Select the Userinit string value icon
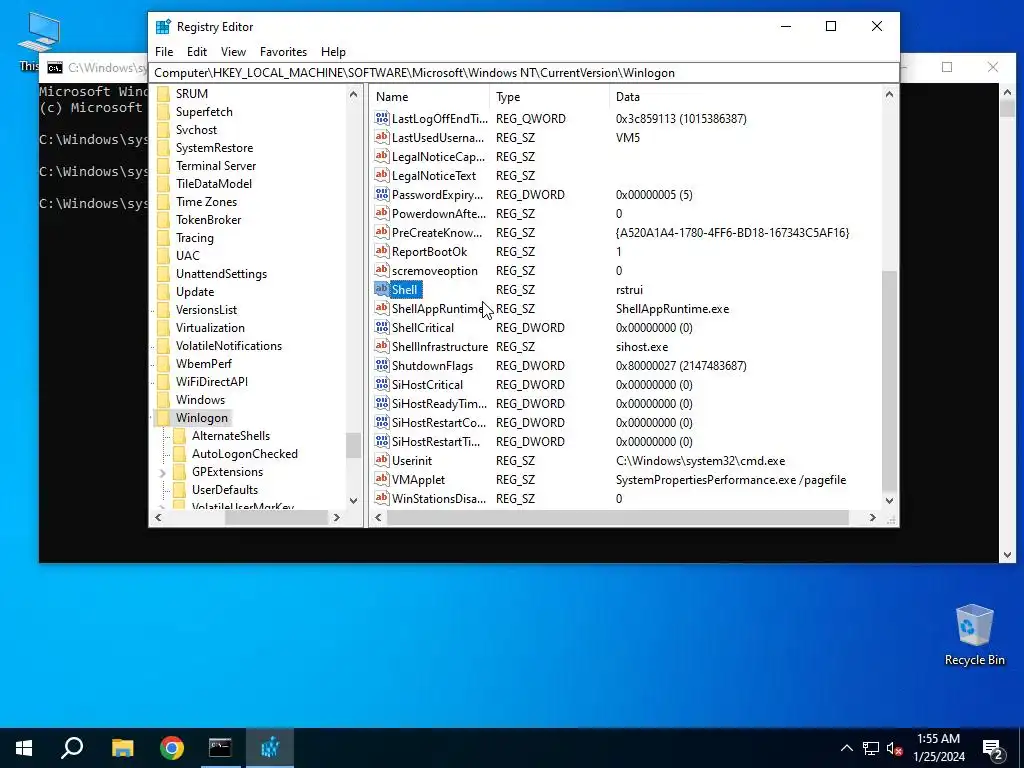1024x768 pixels. point(382,460)
